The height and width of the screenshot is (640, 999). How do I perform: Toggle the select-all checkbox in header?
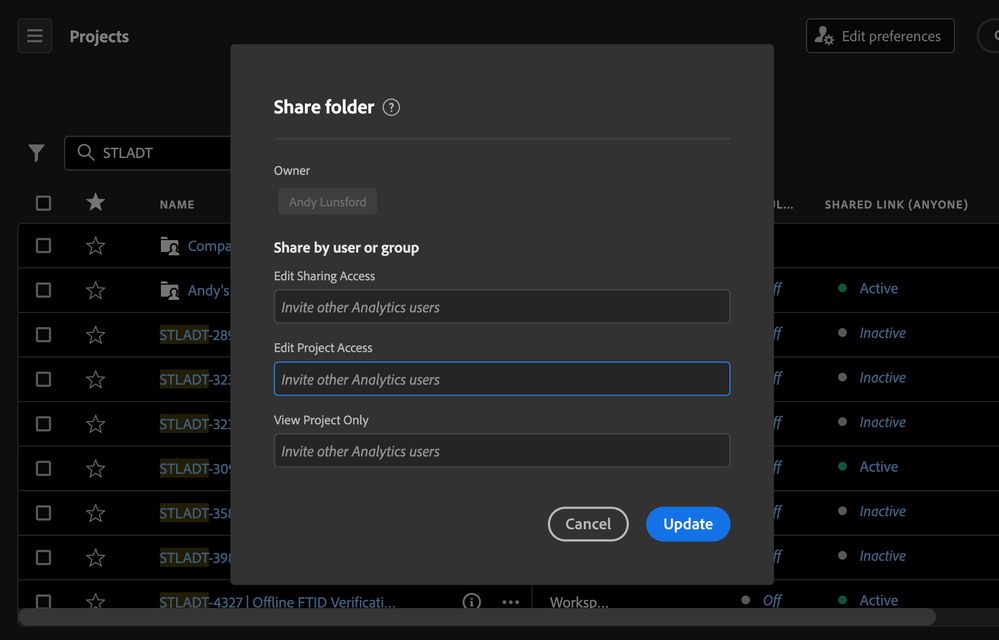(x=43, y=203)
